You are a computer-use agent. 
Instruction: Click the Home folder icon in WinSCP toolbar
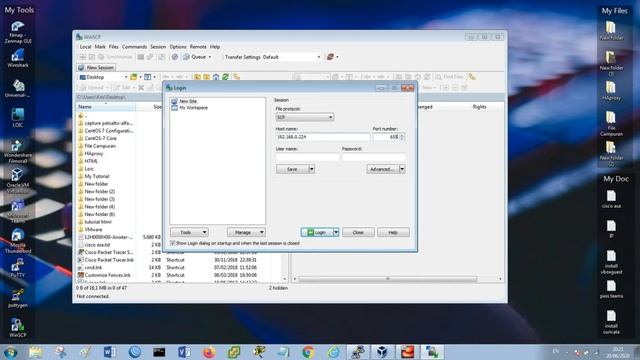point(216,77)
